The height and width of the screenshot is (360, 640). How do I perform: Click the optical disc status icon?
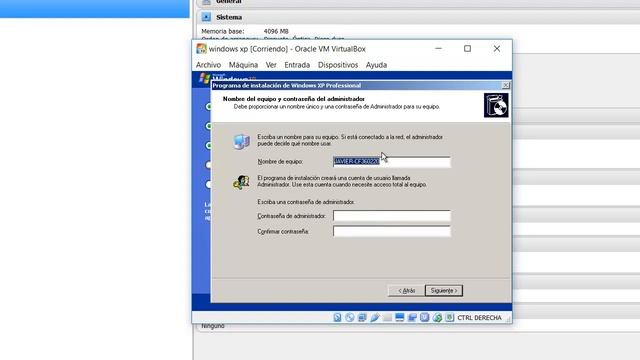(350, 318)
